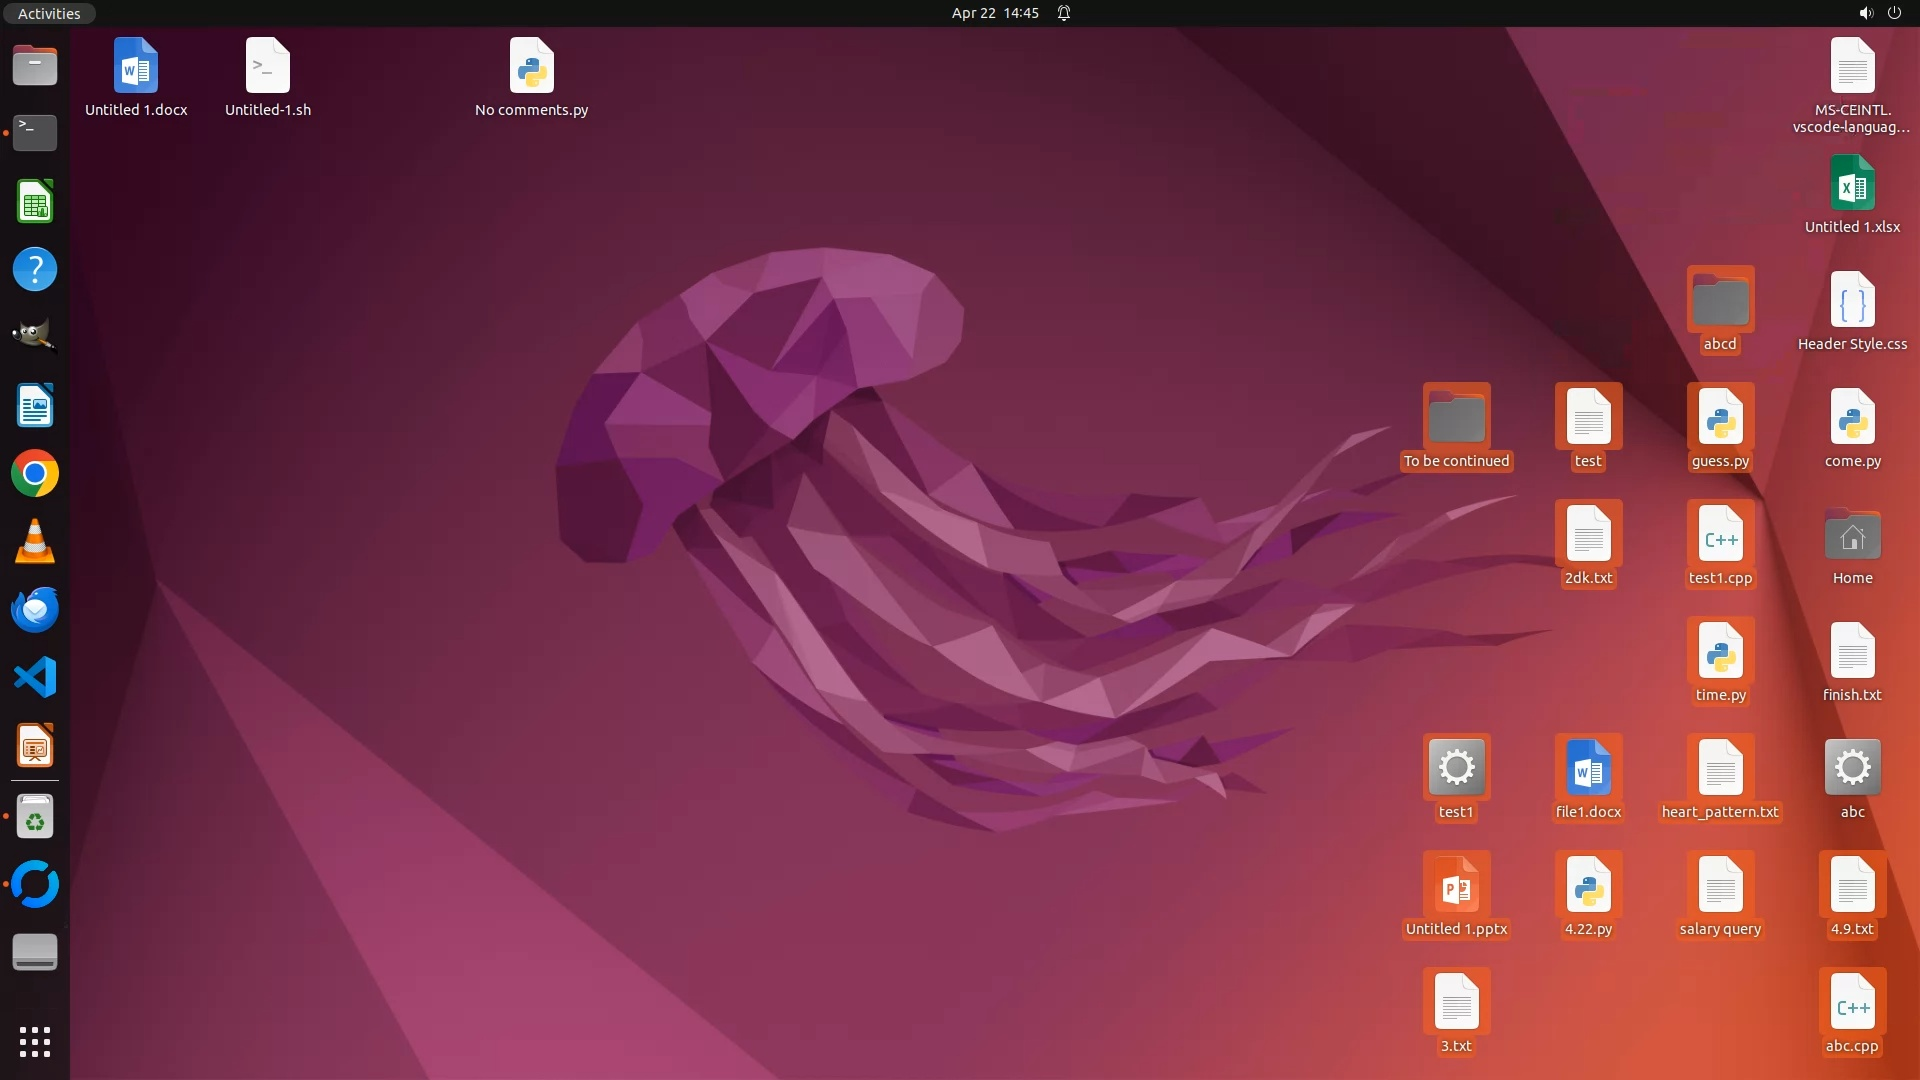
Task: Open Files manager from the dock
Action: pyautogui.click(x=35, y=66)
